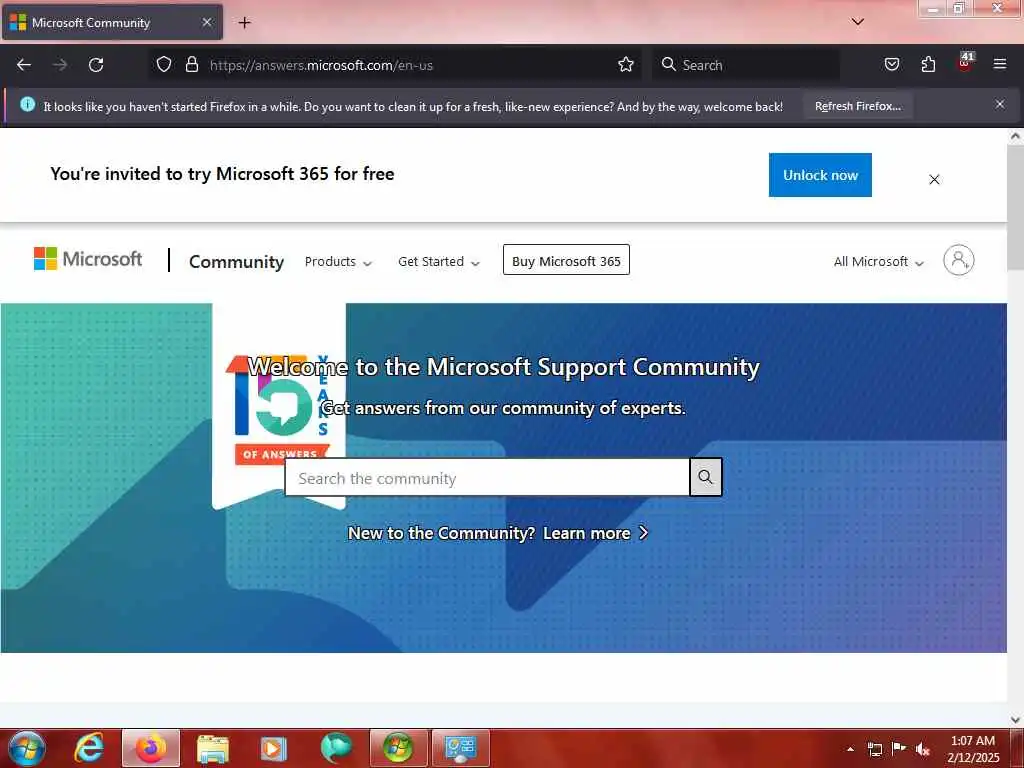Open the Firefox extensions puzzle icon
Viewport: 1024px width, 768px height.
pyautogui.click(x=928, y=65)
